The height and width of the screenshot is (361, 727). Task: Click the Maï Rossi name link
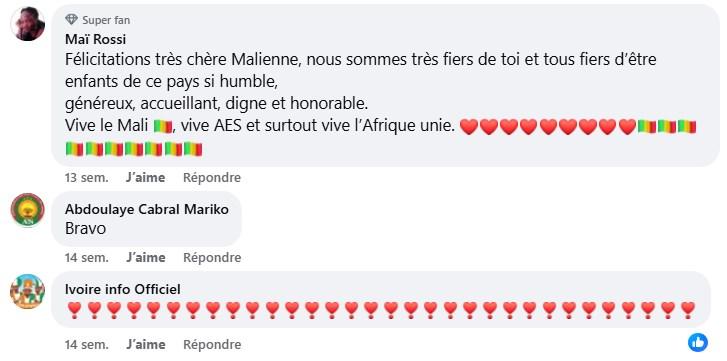[95, 40]
